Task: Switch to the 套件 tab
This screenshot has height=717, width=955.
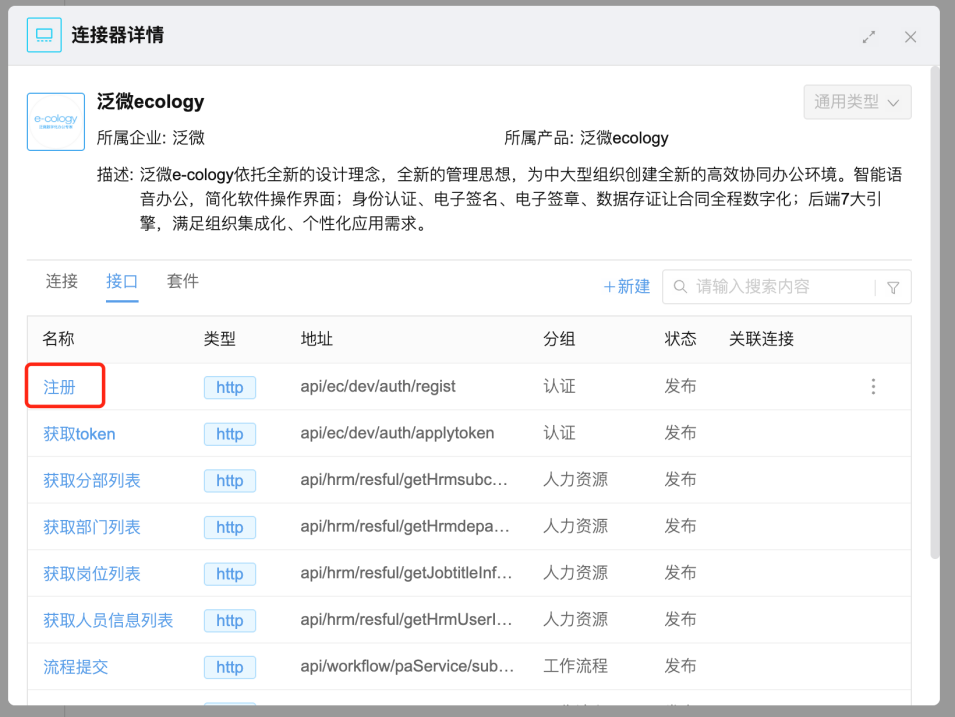Action: coord(183,281)
